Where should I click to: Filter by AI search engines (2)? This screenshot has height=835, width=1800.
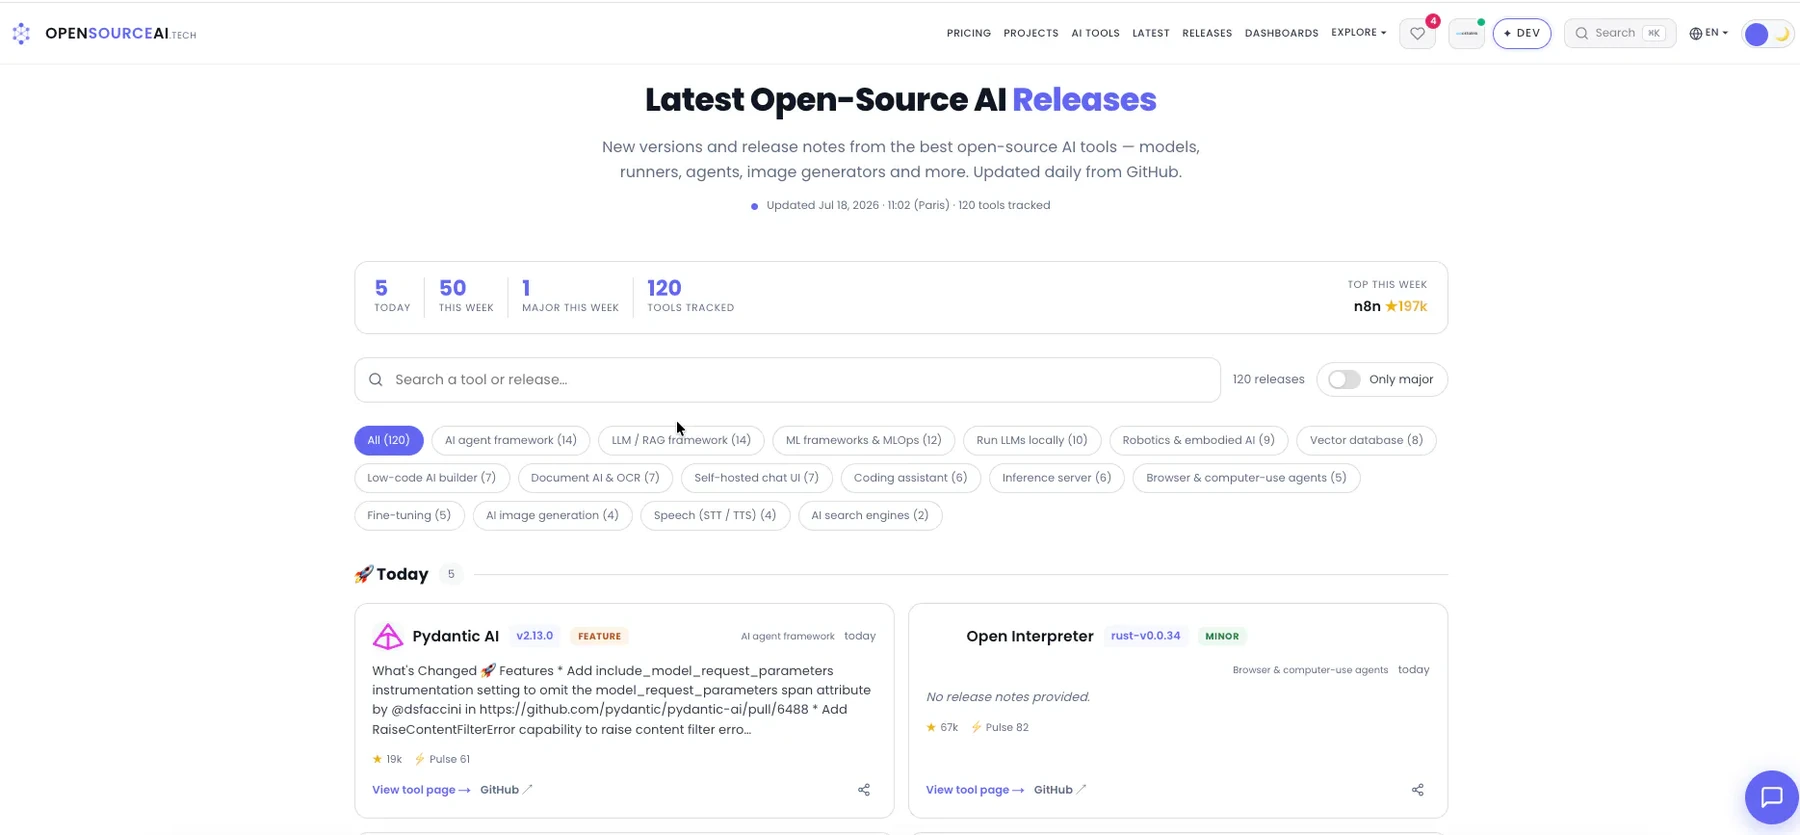point(870,516)
